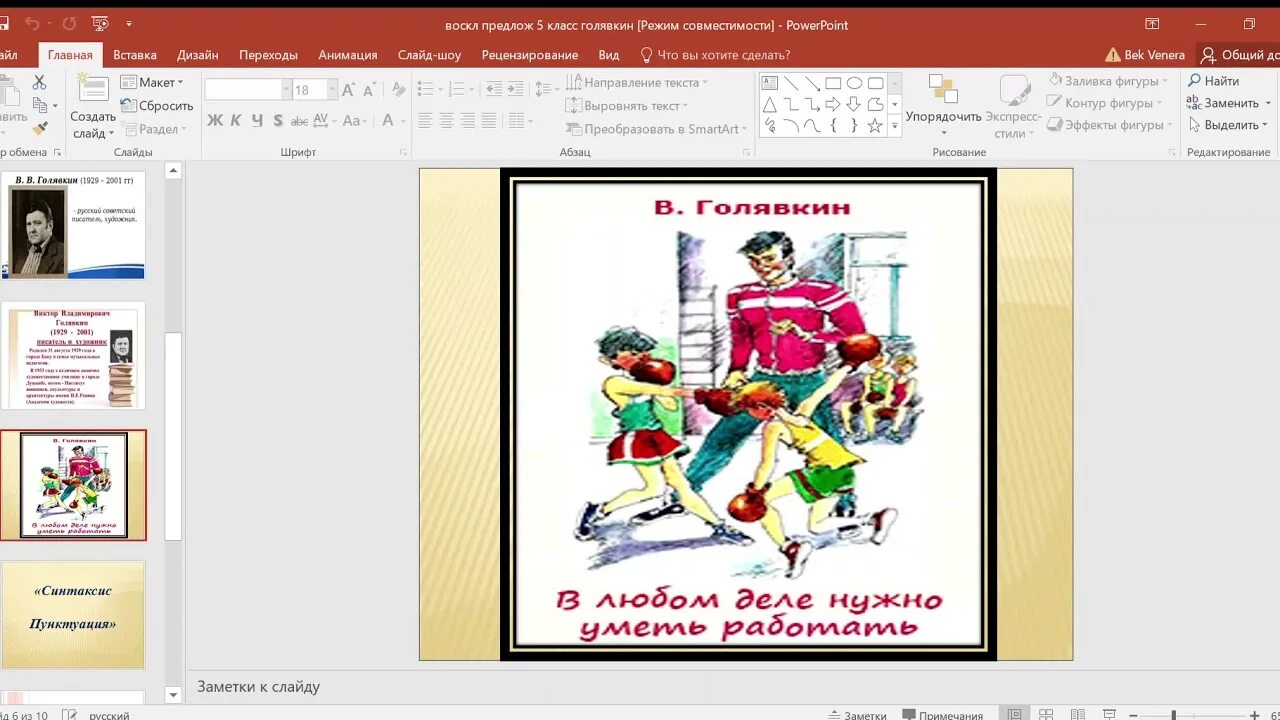This screenshot has width=1280, height=720.
Task: Open the Вставка tab
Action: point(135,55)
